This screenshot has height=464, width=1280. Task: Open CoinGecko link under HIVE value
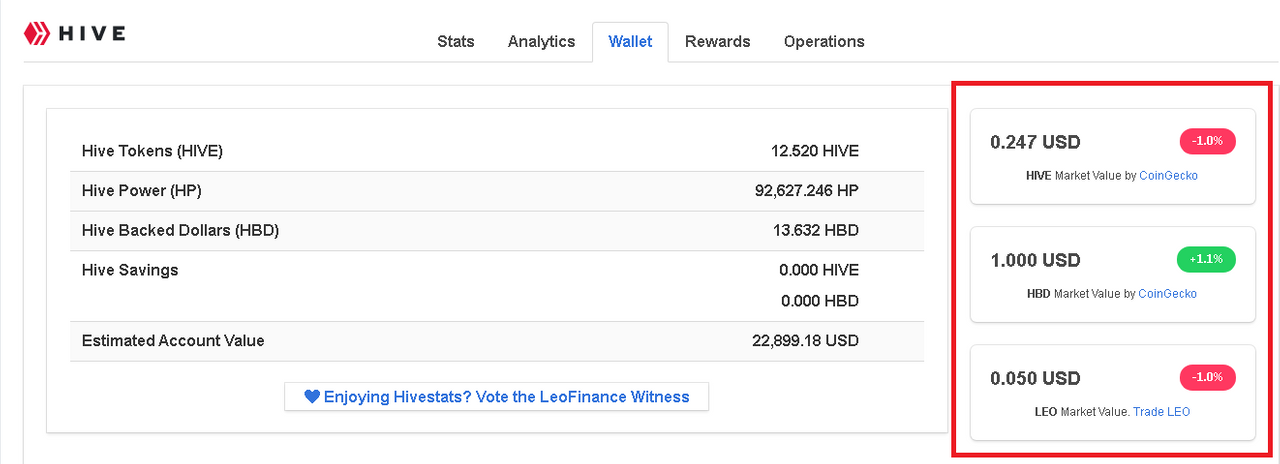click(x=1168, y=175)
